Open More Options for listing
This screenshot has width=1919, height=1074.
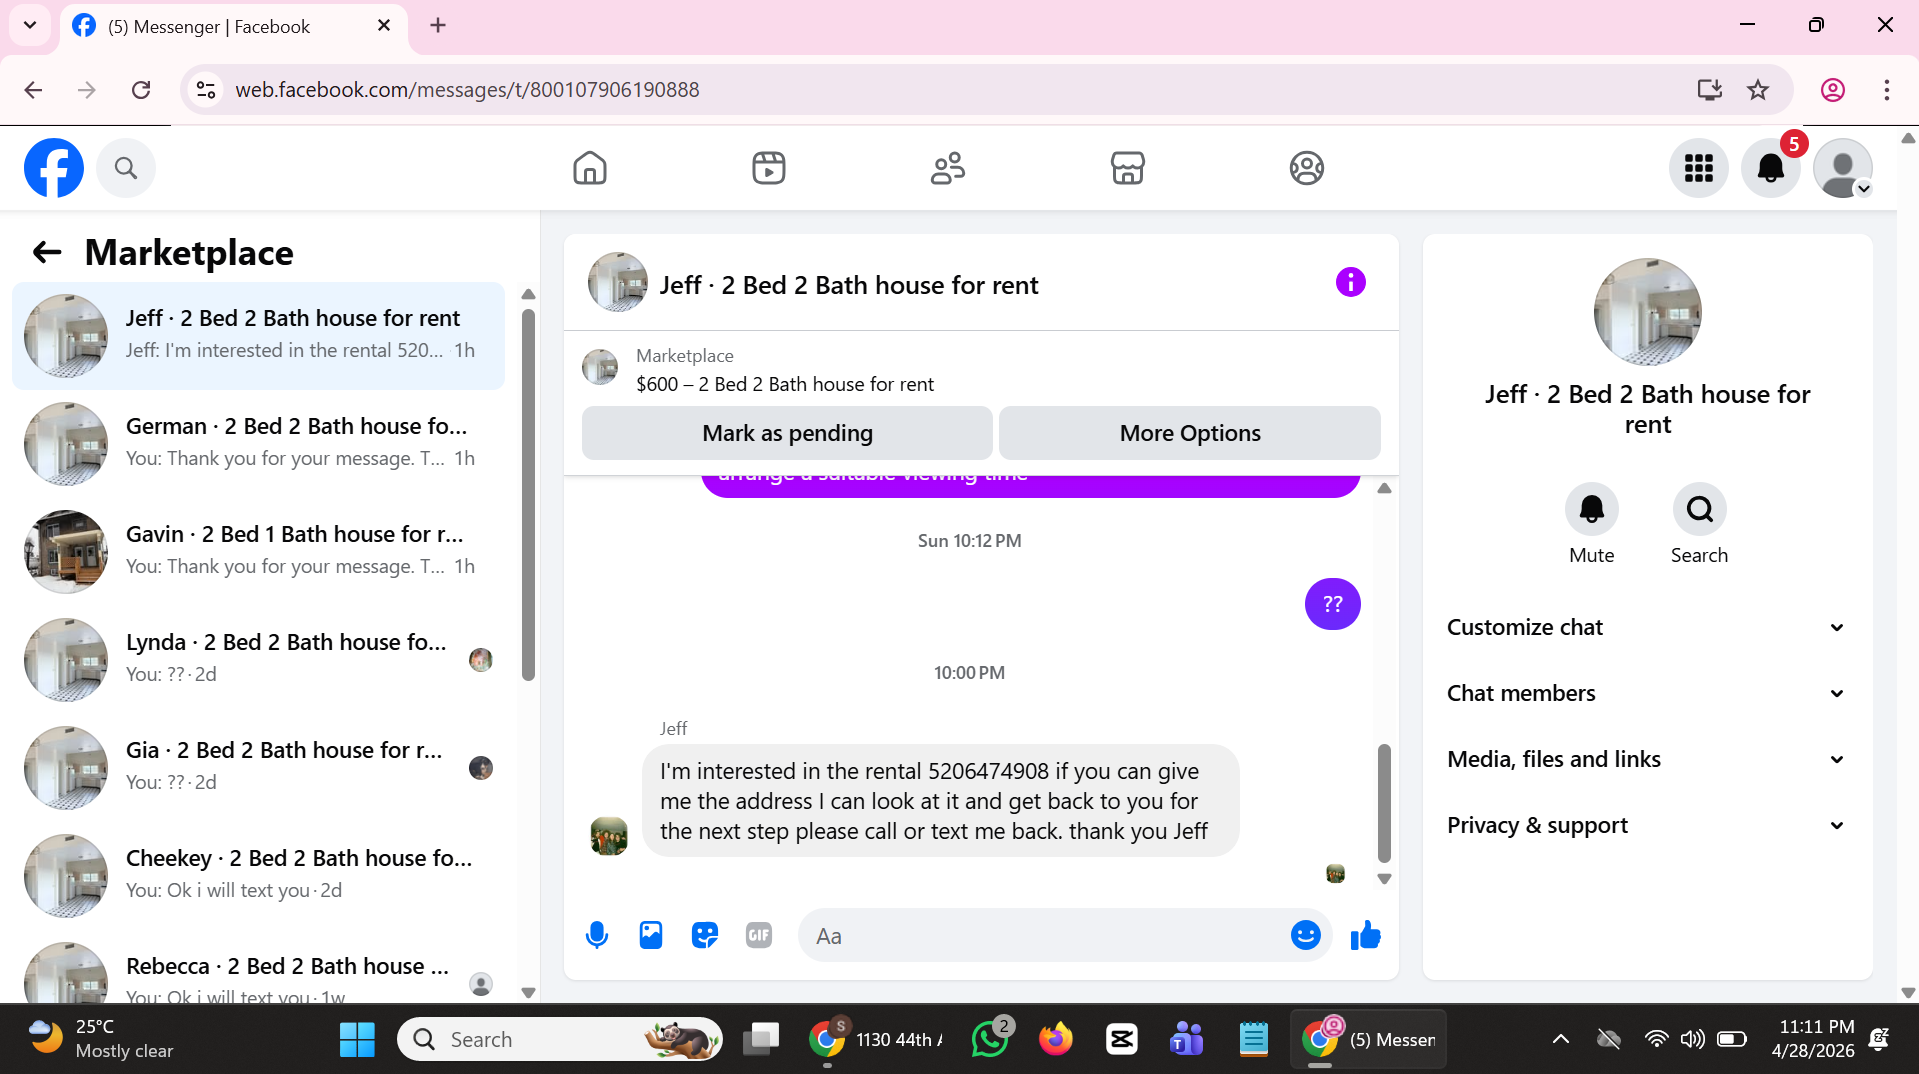coord(1190,433)
